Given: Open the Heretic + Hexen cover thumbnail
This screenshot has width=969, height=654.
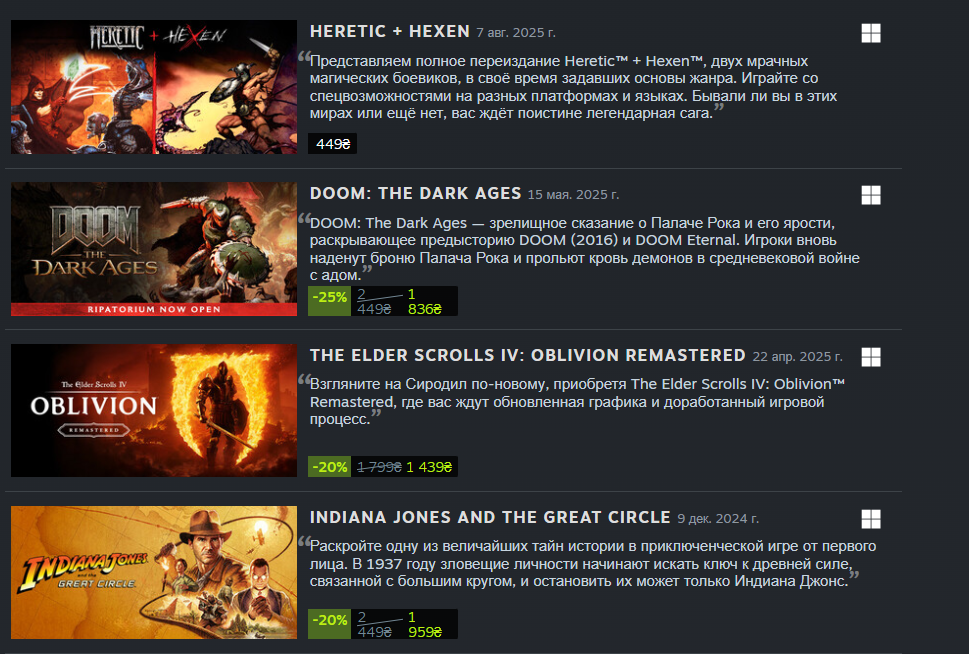Looking at the screenshot, I should coord(154,87).
